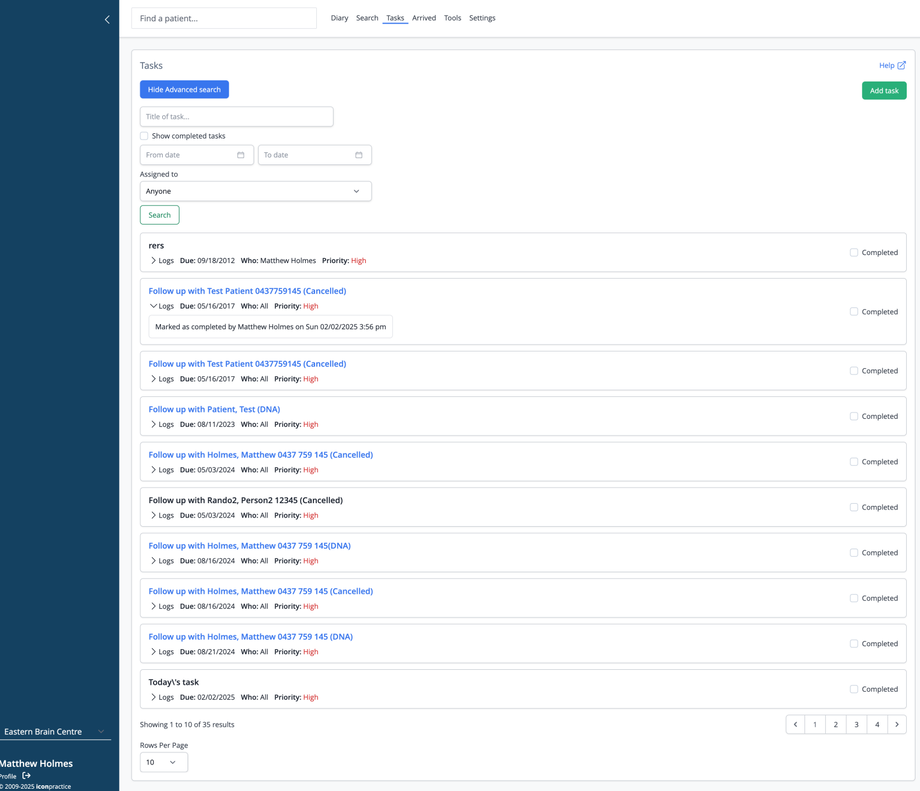Click the green Add task button
The width and height of the screenshot is (920, 791).
pos(884,90)
